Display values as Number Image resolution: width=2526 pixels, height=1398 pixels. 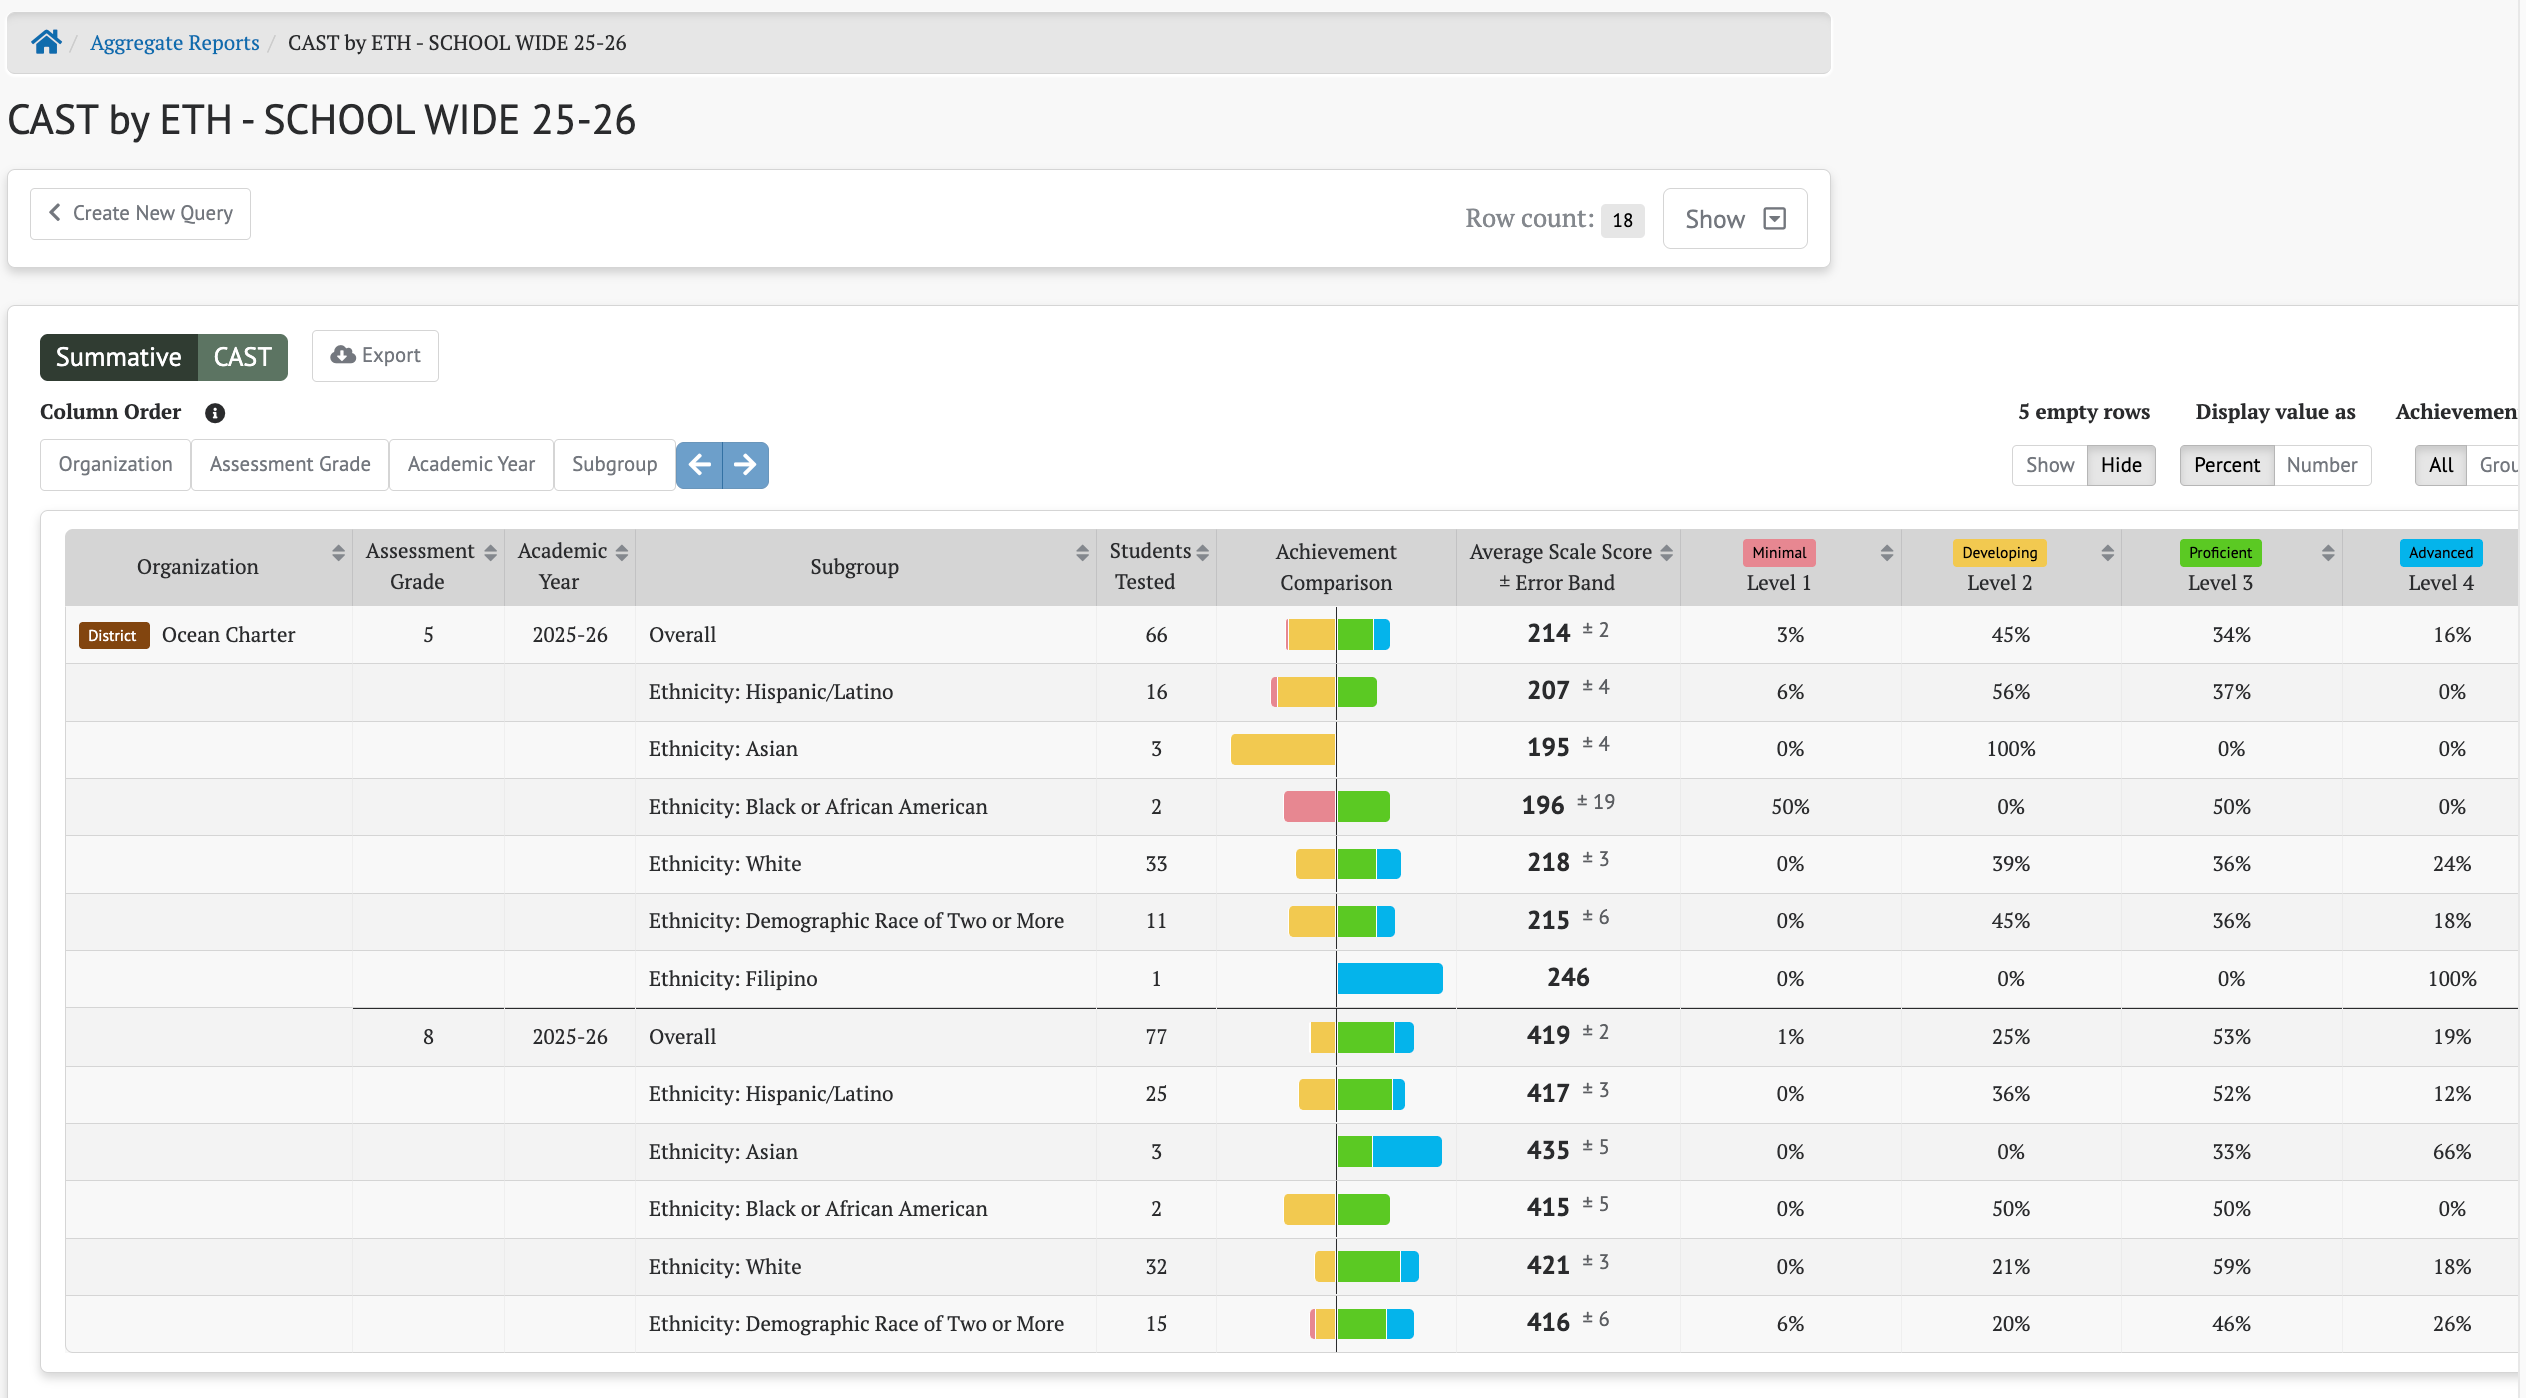tap(2322, 465)
